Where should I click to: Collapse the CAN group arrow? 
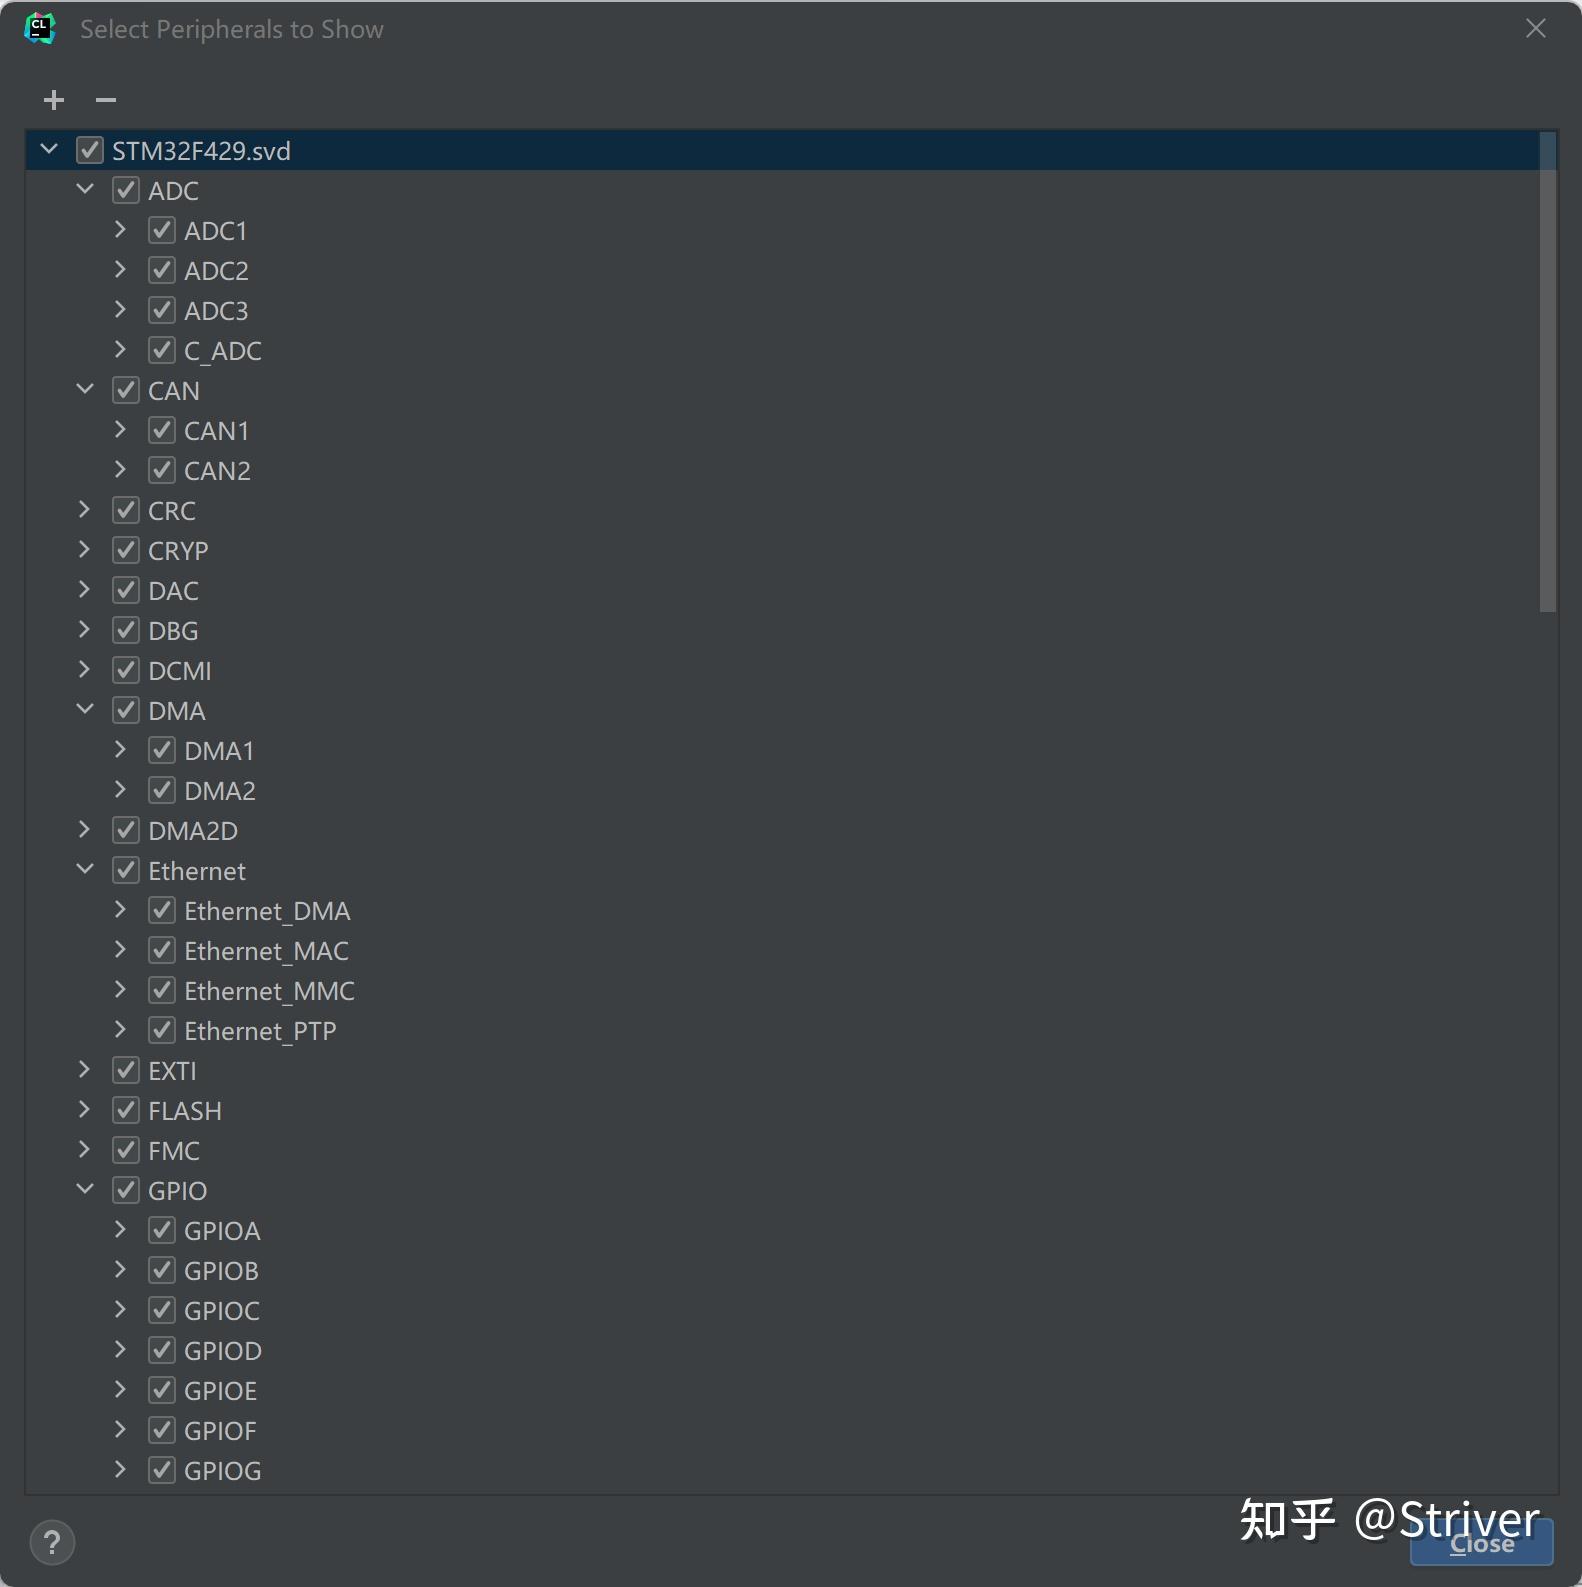coord(85,390)
